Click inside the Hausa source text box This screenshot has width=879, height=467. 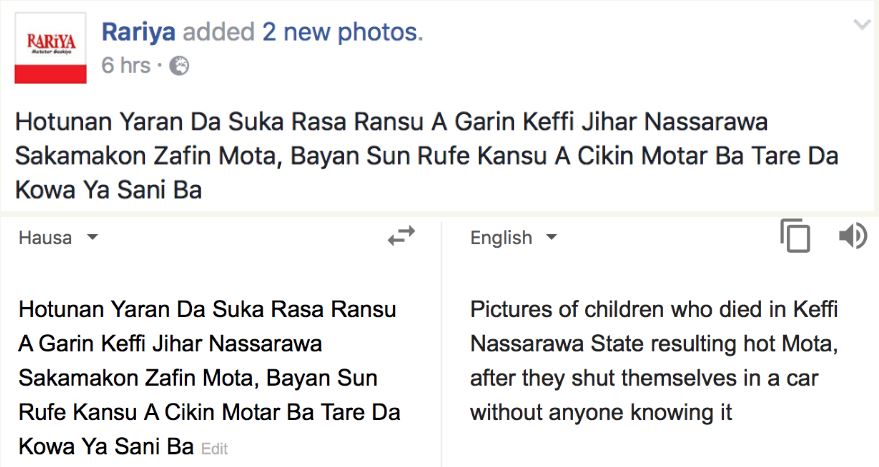coord(210,378)
